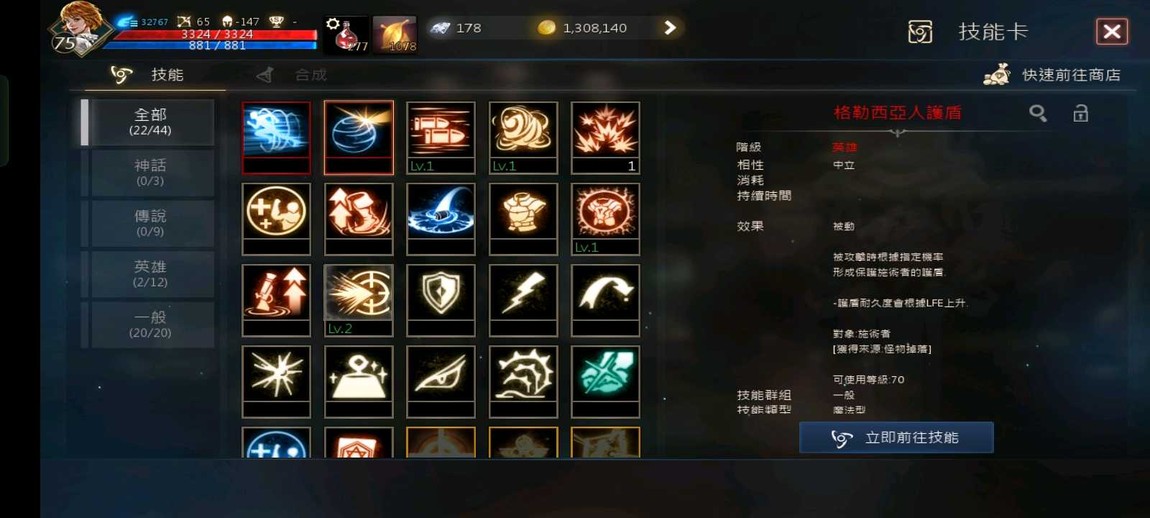The image size is (1150, 518).
Task: Filter by 英雄 (2/12) category
Action: [150, 274]
